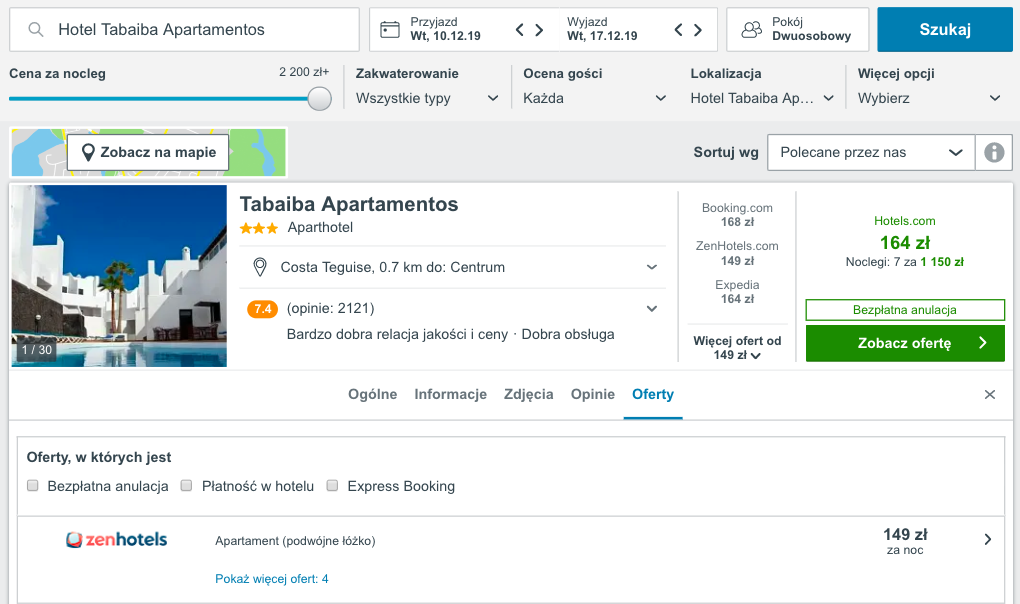Click the price per night slider handle
This screenshot has width=1020, height=604.
(319, 99)
